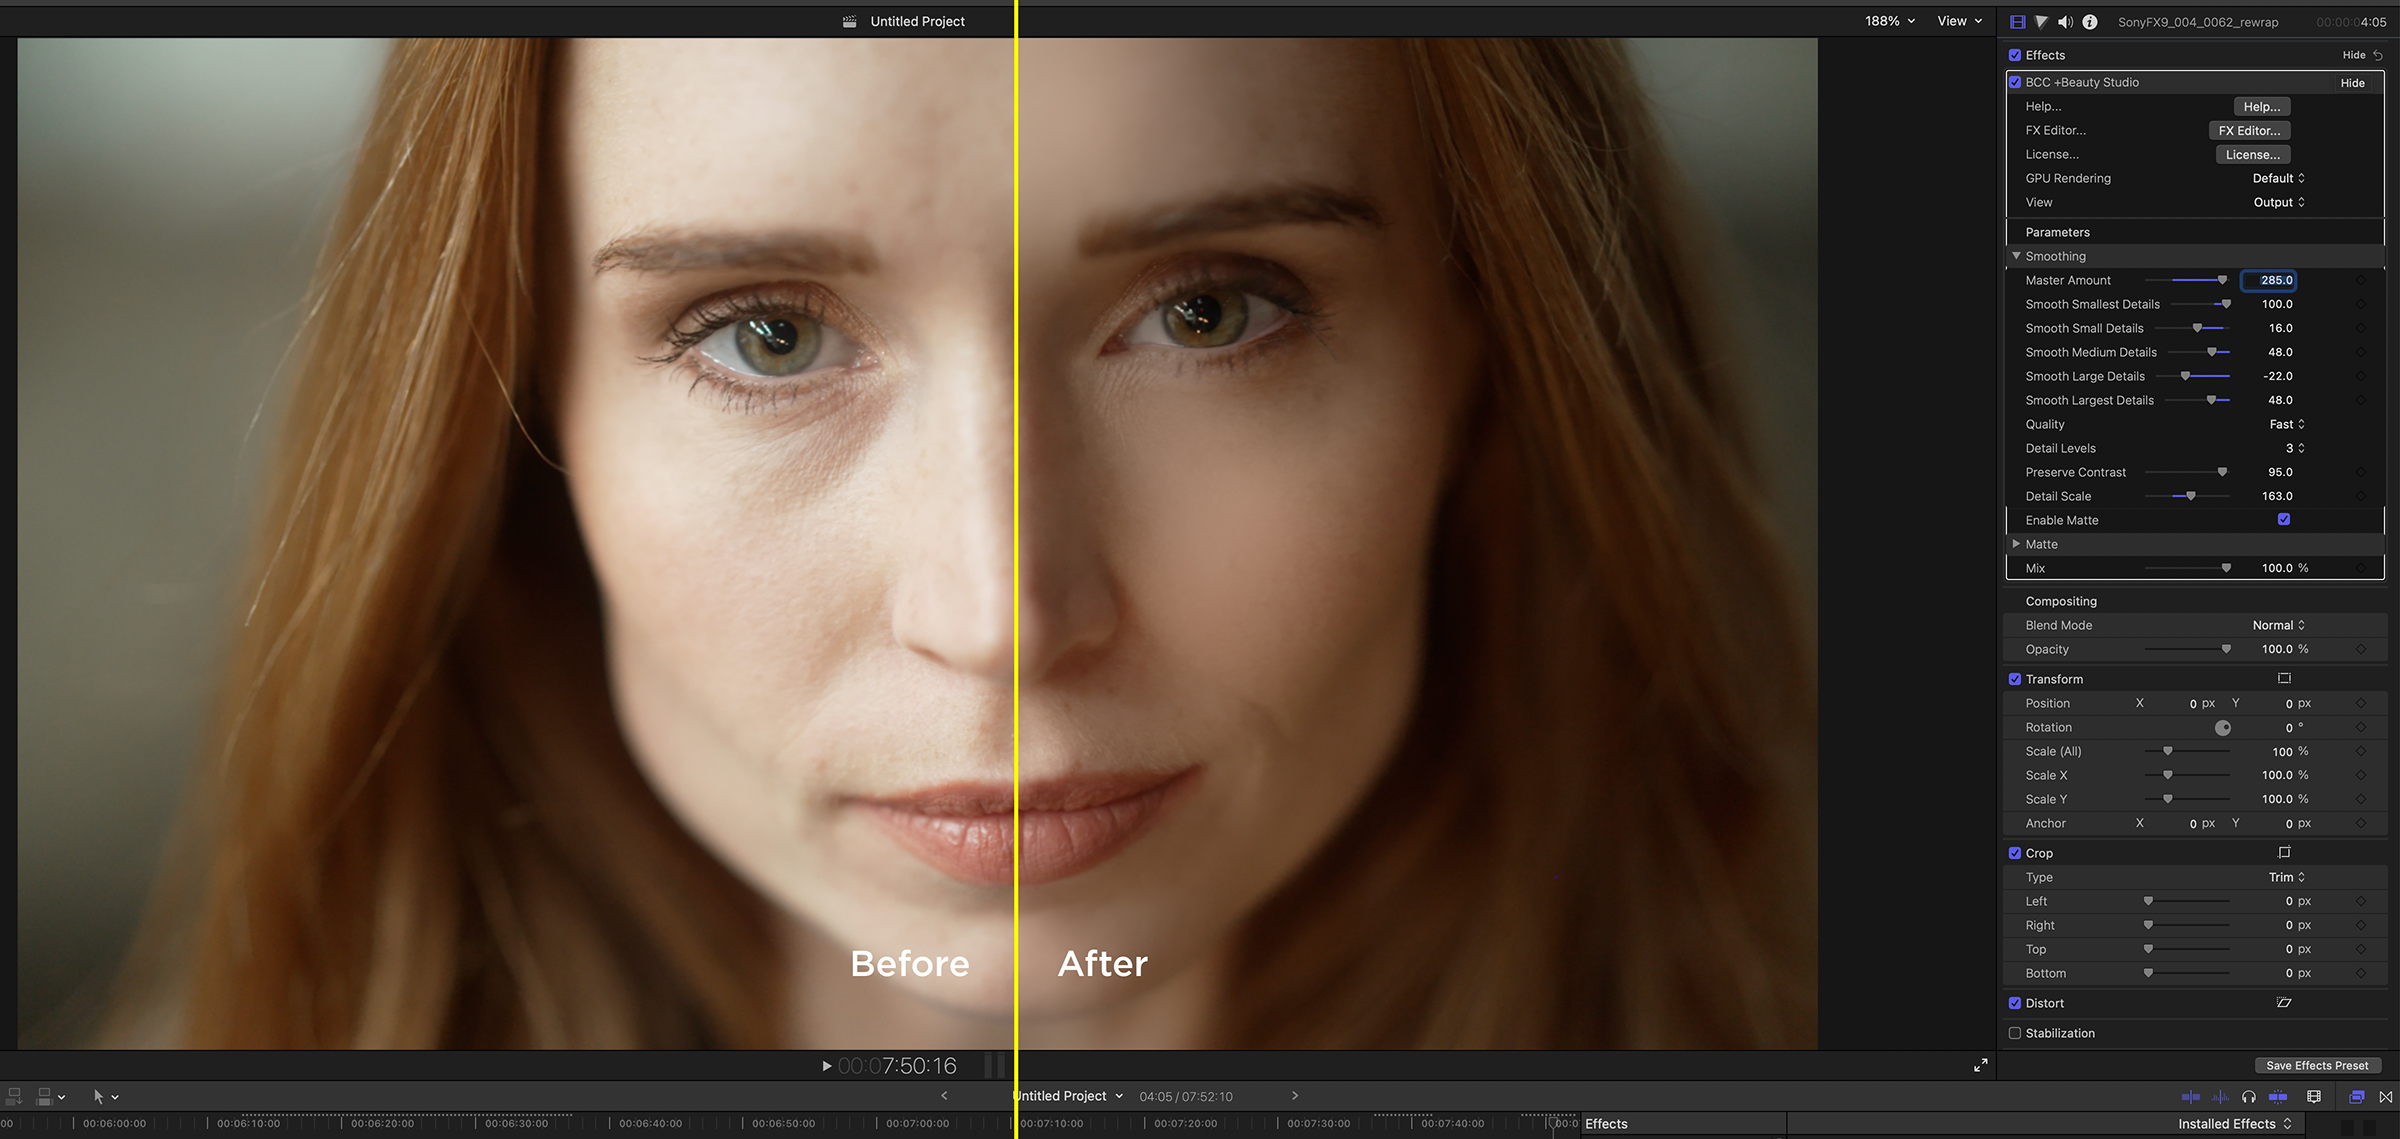The height and width of the screenshot is (1139, 2400).
Task: Click the viewer full-screen expand arrows icon
Action: 1980,1066
